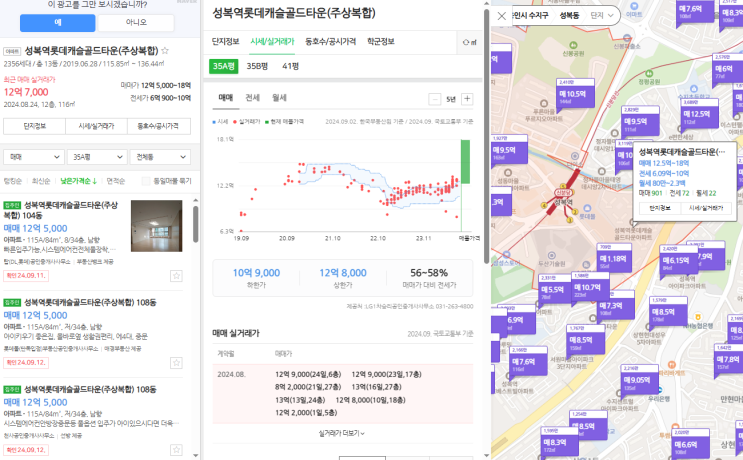This screenshot has width=743, height=460.
Task: Open the 매8.5억 159㎡ map marker
Action: pos(585,339)
